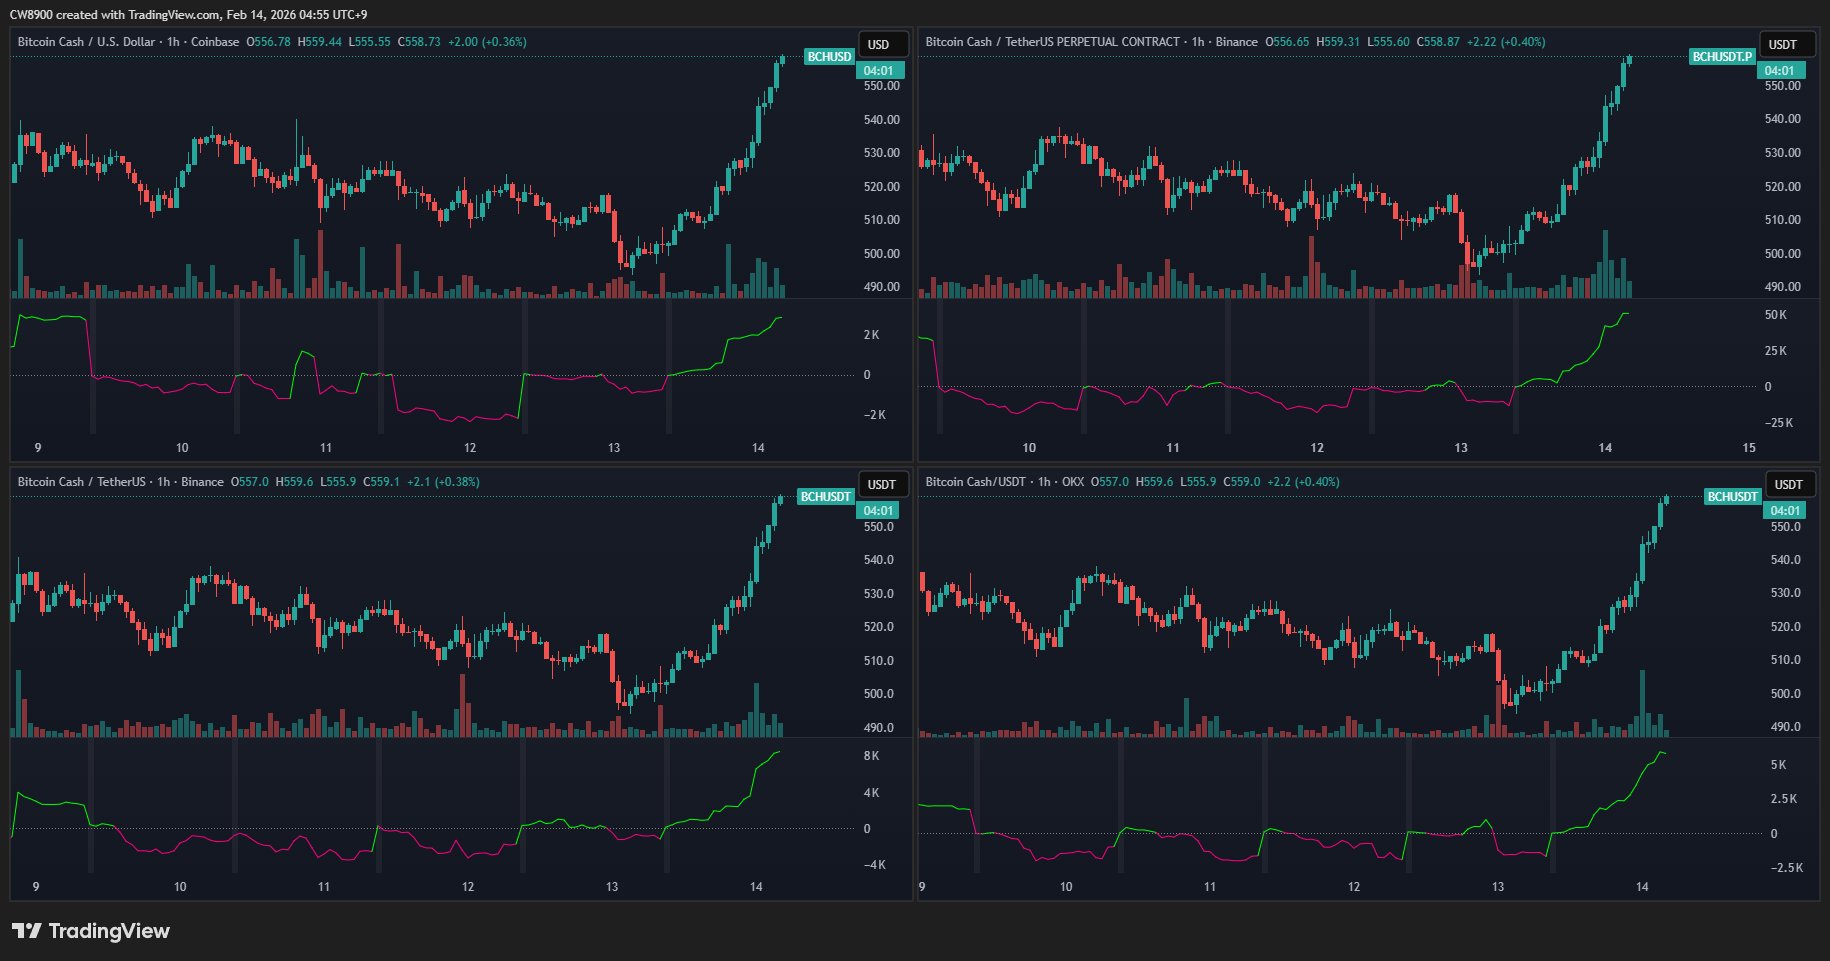Open the USDT currency selector on OKX chart
The height and width of the screenshot is (961, 1830).
click(1788, 485)
